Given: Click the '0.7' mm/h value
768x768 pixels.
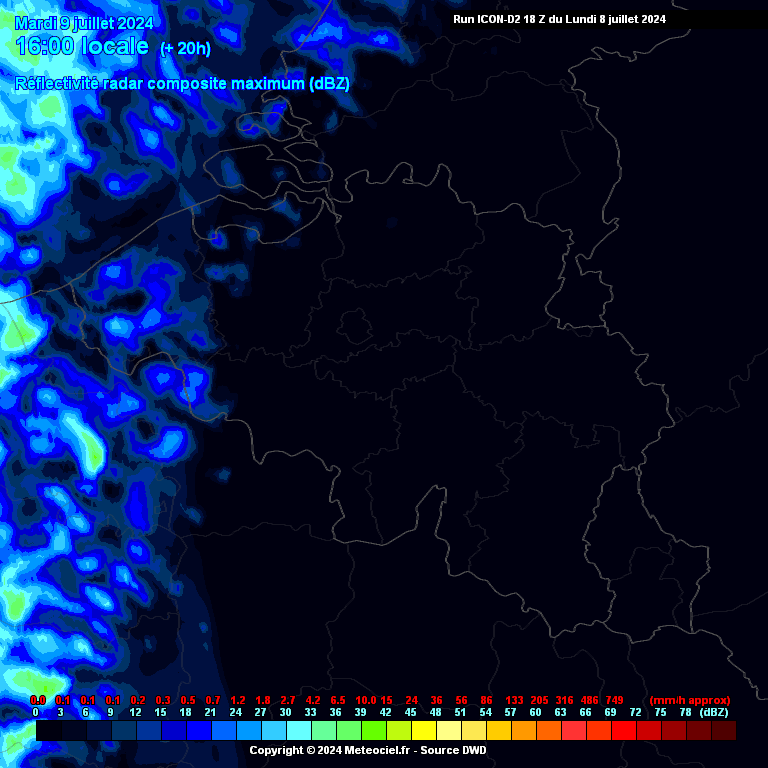Looking at the screenshot, I should coord(213,700).
